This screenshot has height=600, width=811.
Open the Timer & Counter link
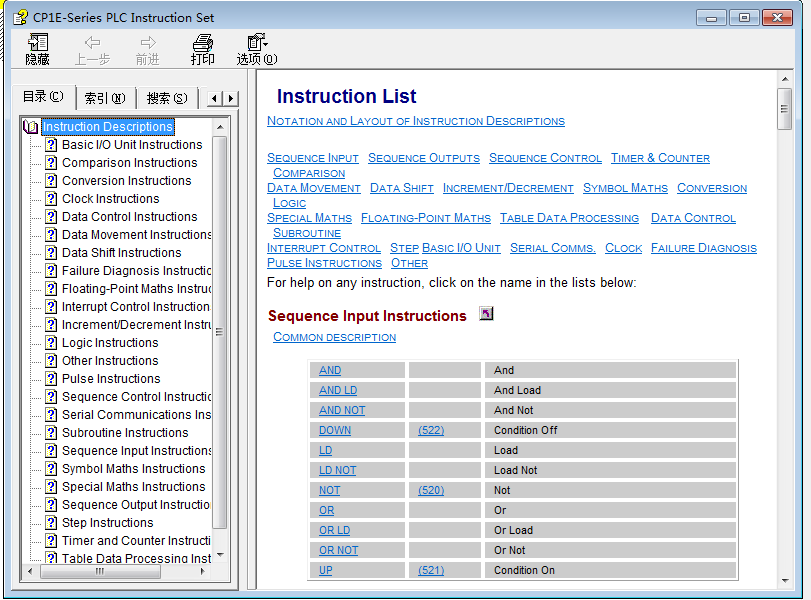(660, 158)
